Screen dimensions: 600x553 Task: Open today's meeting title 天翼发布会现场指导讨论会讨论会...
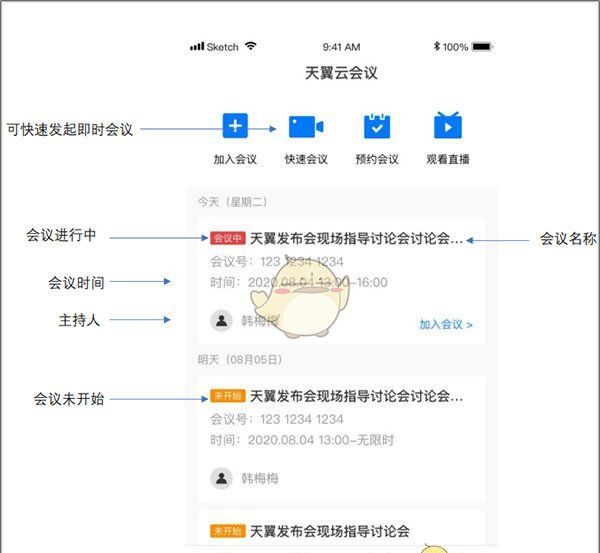coord(356,239)
